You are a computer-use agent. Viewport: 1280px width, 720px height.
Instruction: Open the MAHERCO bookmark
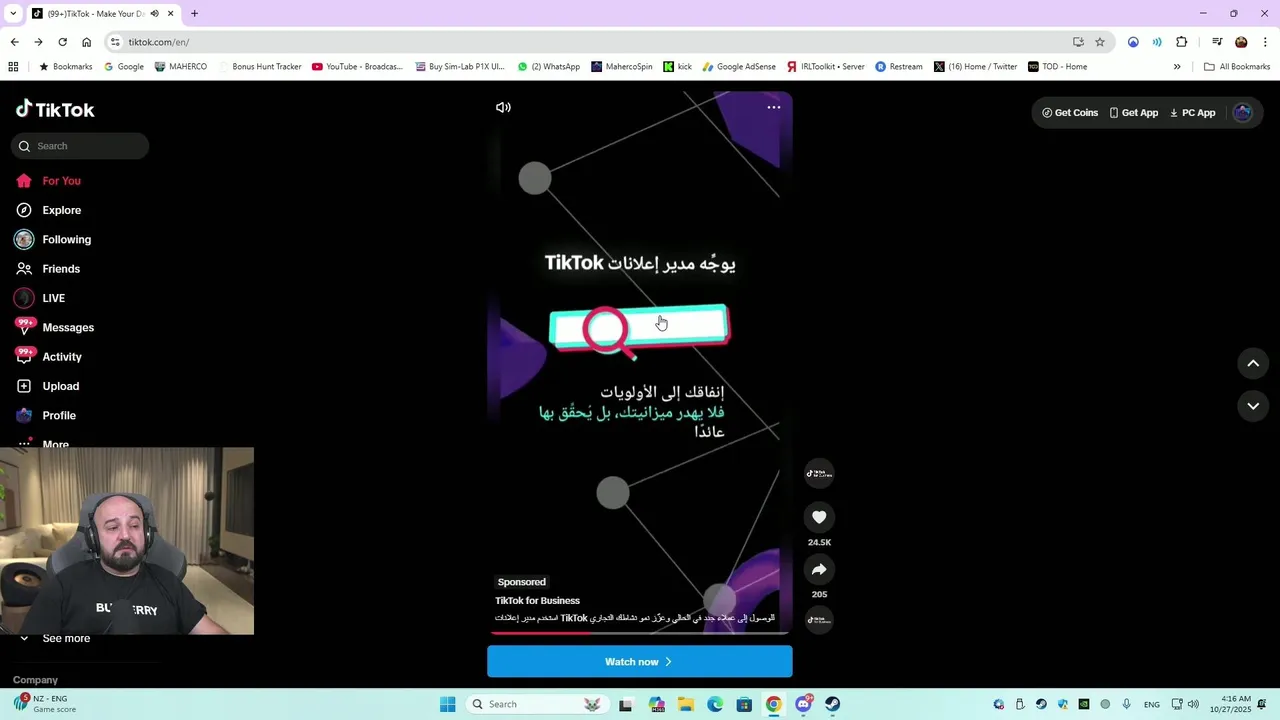[181, 67]
